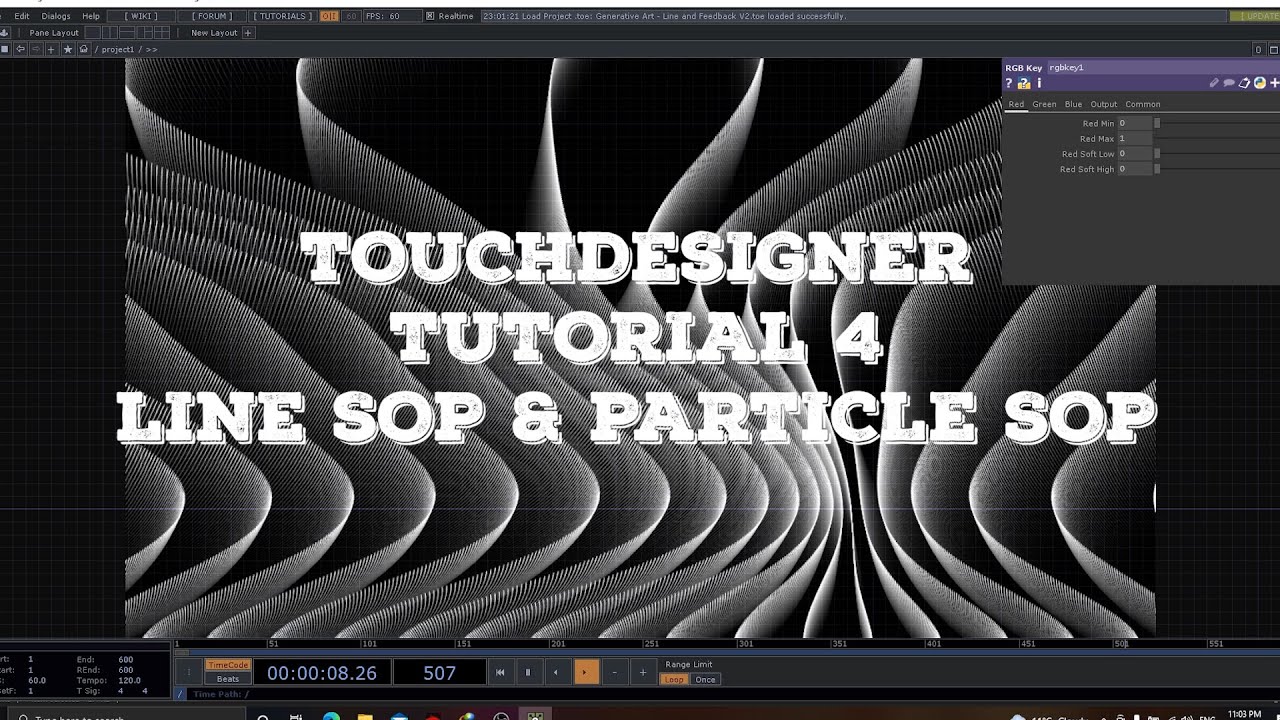The width and height of the screenshot is (1280, 720).
Task: Click the orange play forward button
Action: pos(585,672)
